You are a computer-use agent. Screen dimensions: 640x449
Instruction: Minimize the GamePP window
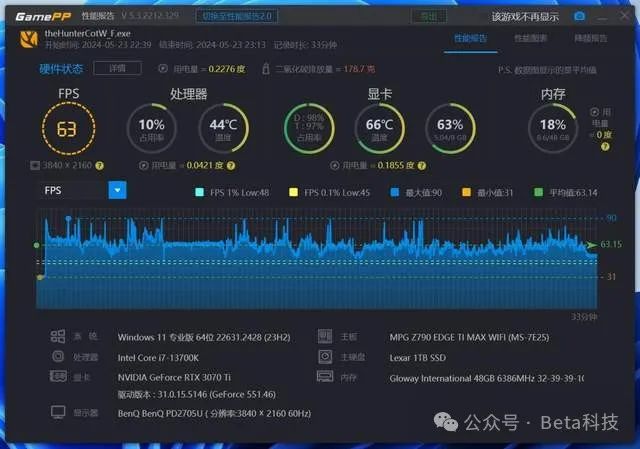coord(602,17)
